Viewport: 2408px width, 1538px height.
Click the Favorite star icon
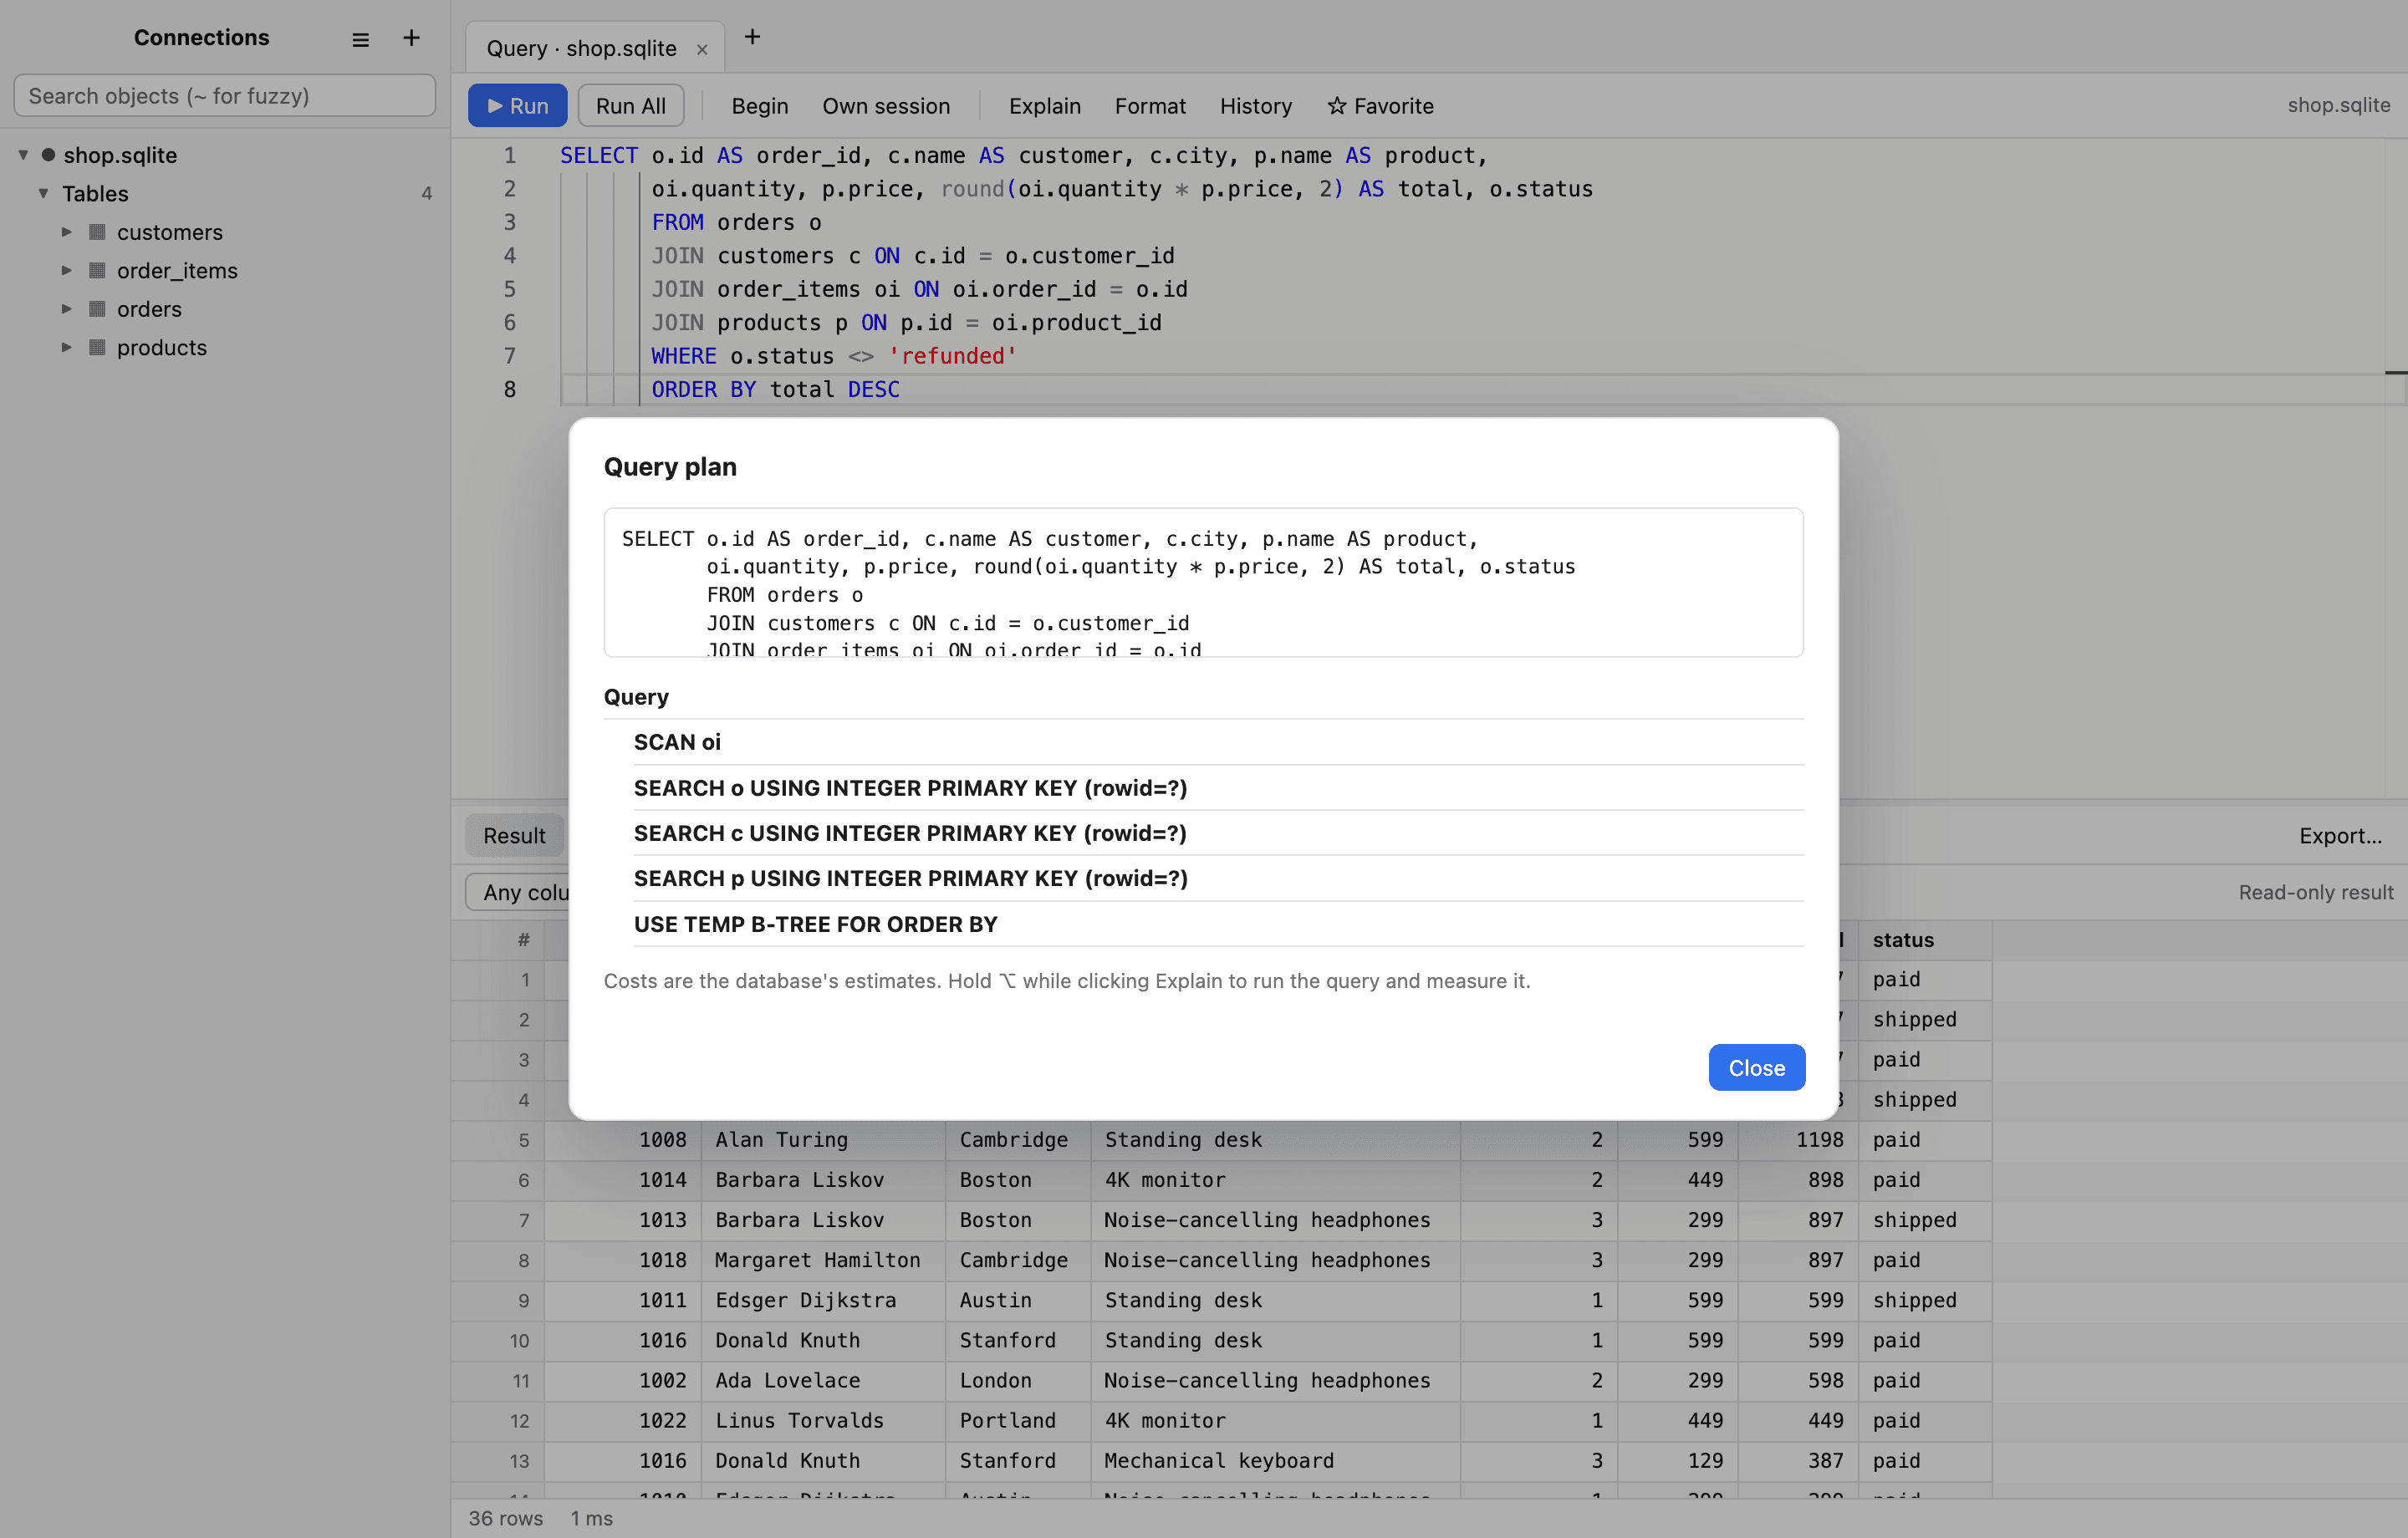click(x=1336, y=106)
